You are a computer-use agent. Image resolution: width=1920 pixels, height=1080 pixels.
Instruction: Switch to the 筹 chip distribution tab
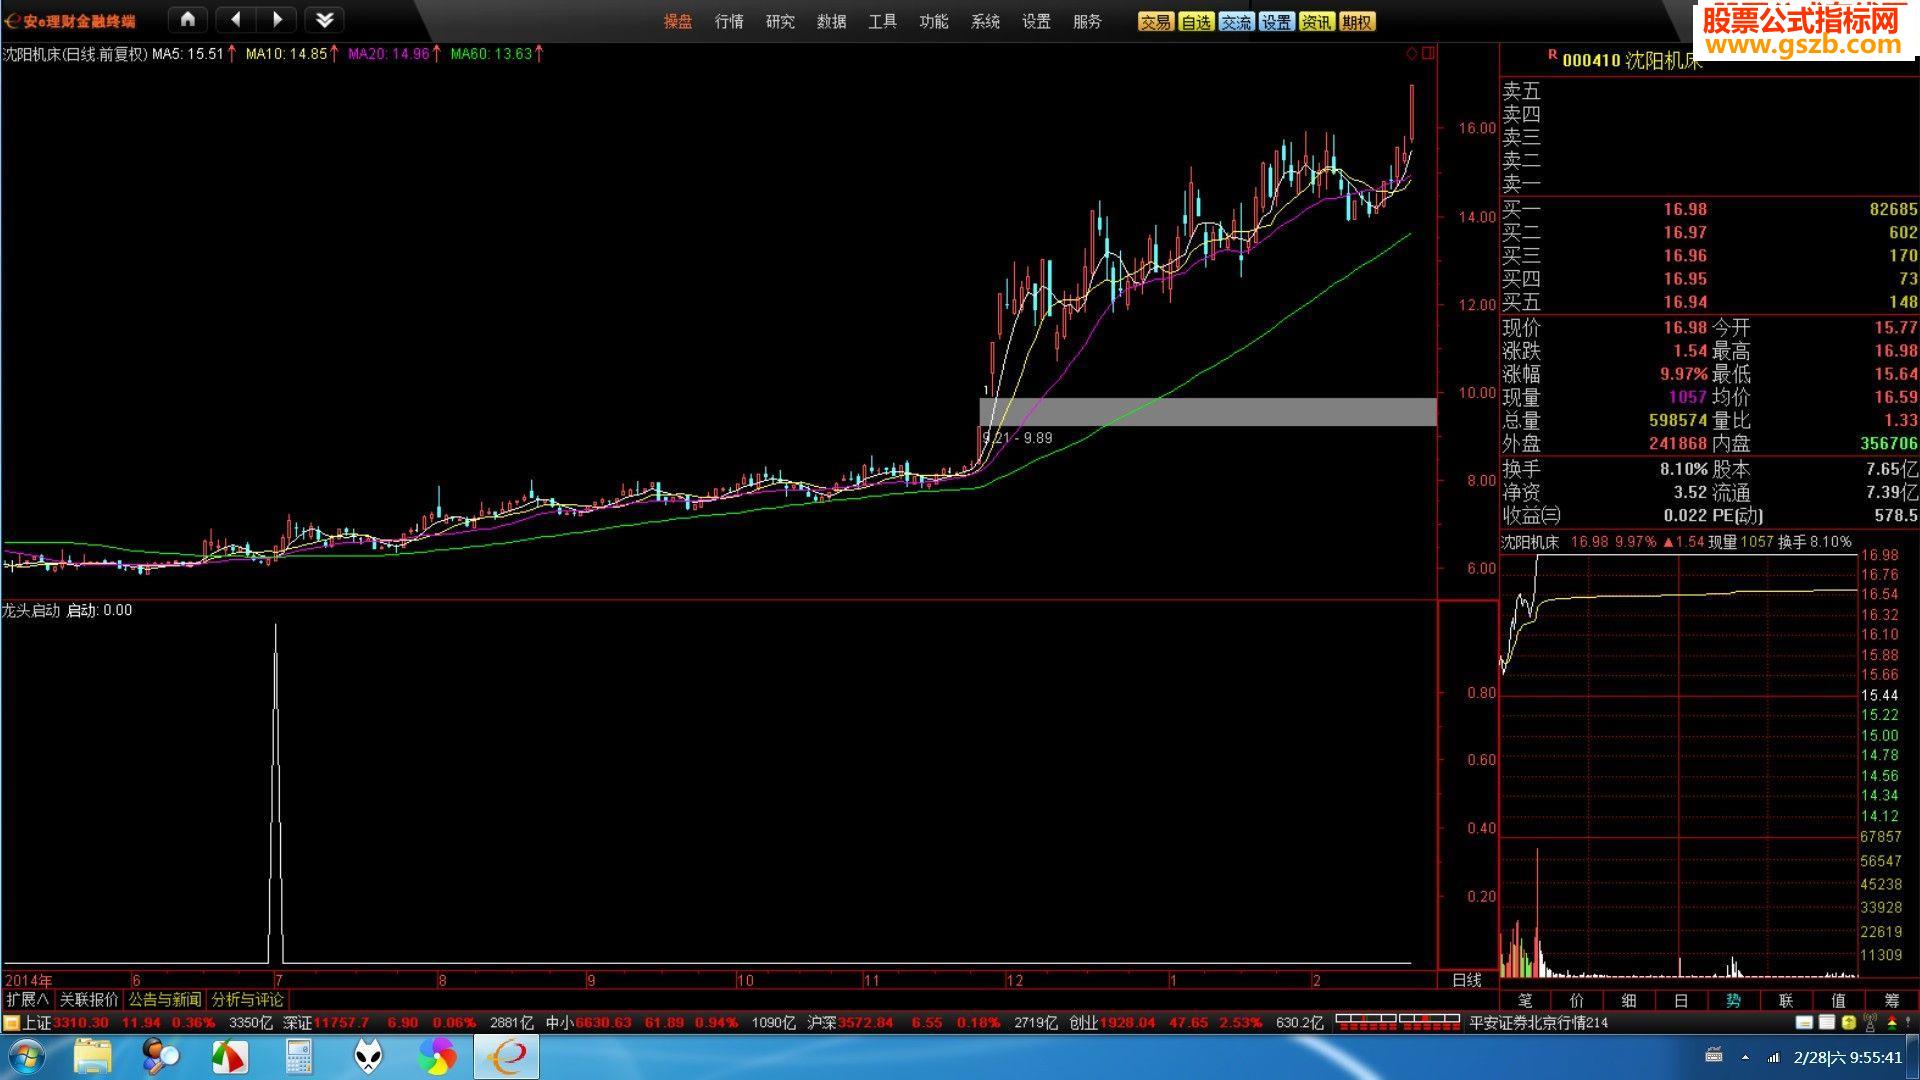[x=1891, y=1000]
